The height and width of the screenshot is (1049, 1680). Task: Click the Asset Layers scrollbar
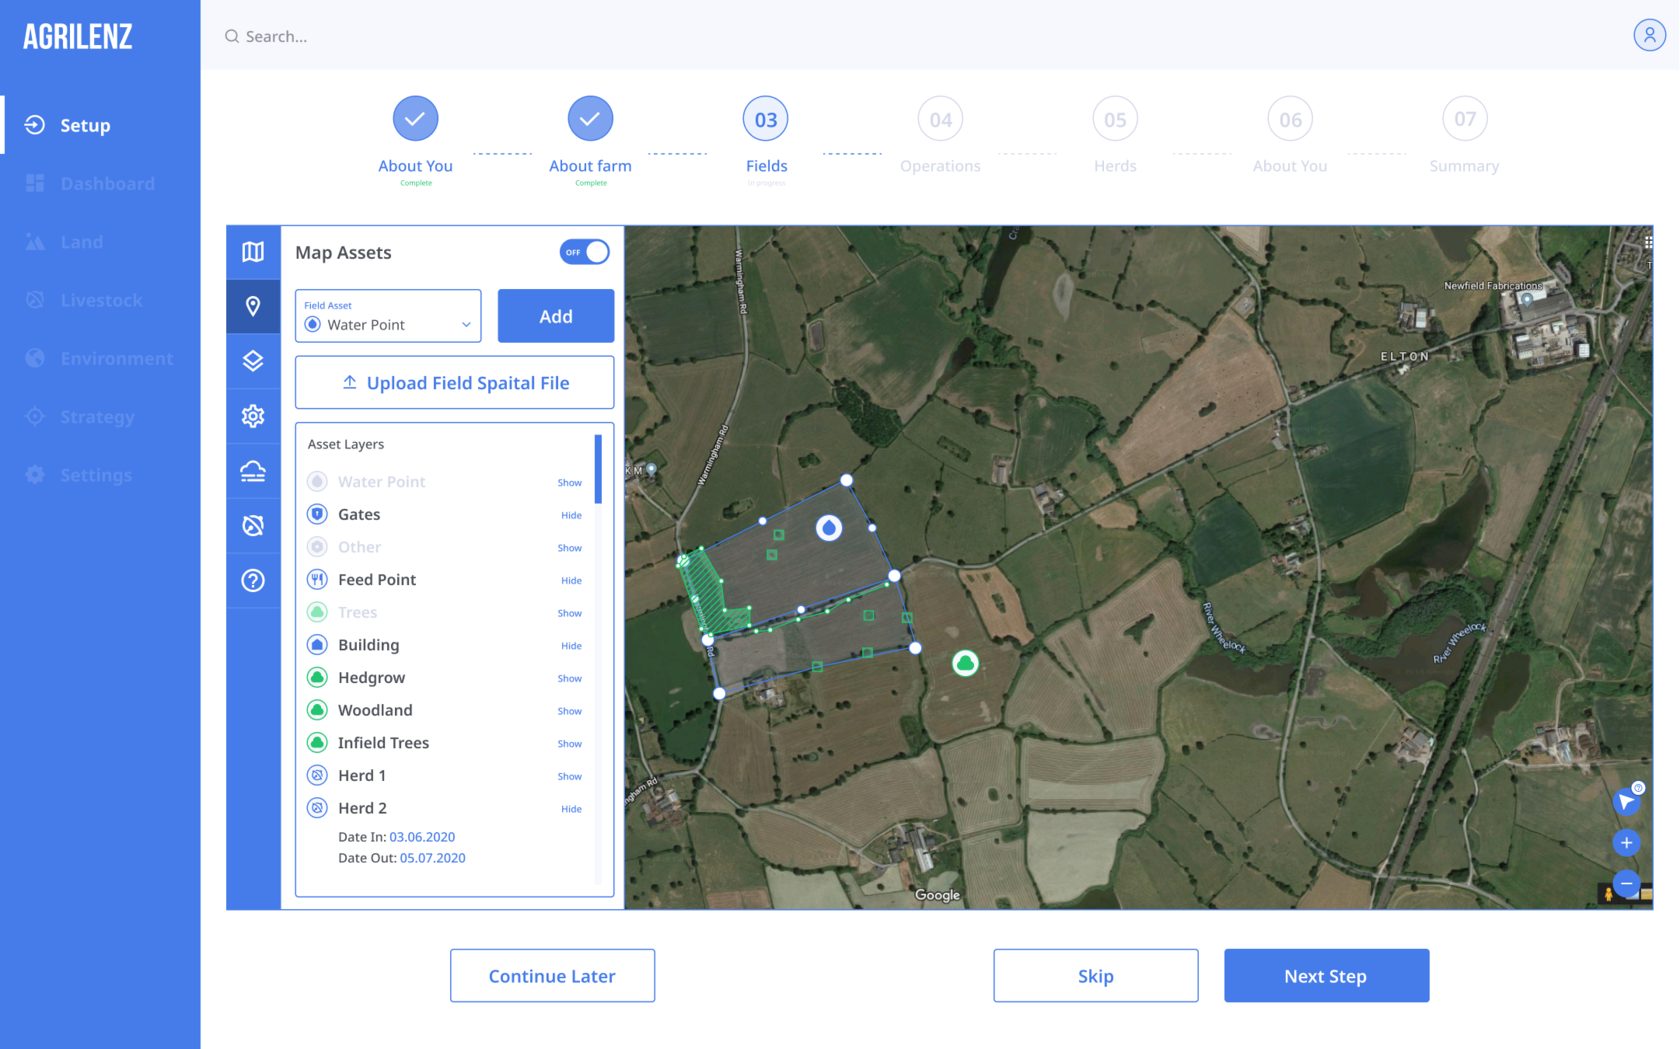[598, 470]
